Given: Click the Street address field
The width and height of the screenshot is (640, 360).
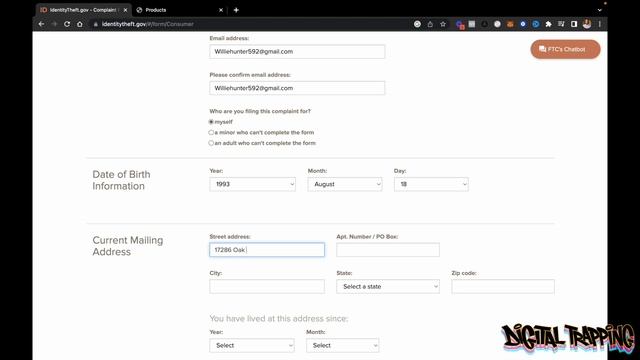Looking at the screenshot, I should point(267,250).
